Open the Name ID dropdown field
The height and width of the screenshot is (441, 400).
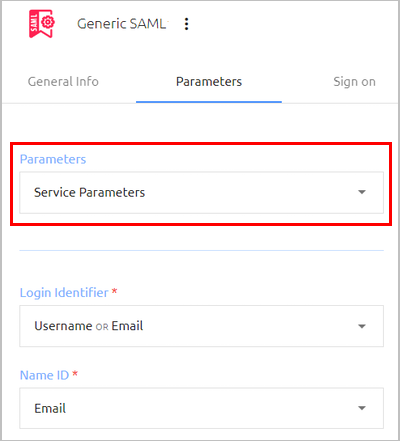[201, 408]
